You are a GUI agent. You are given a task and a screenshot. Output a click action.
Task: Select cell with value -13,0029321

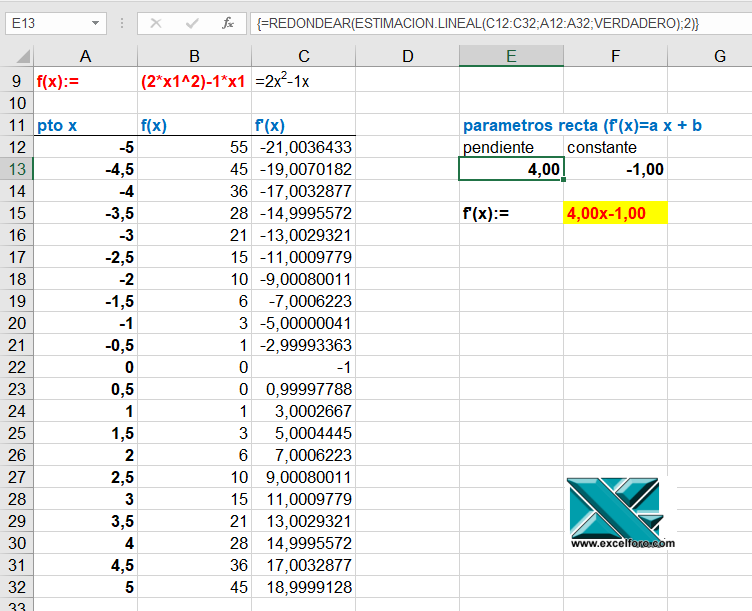point(304,235)
